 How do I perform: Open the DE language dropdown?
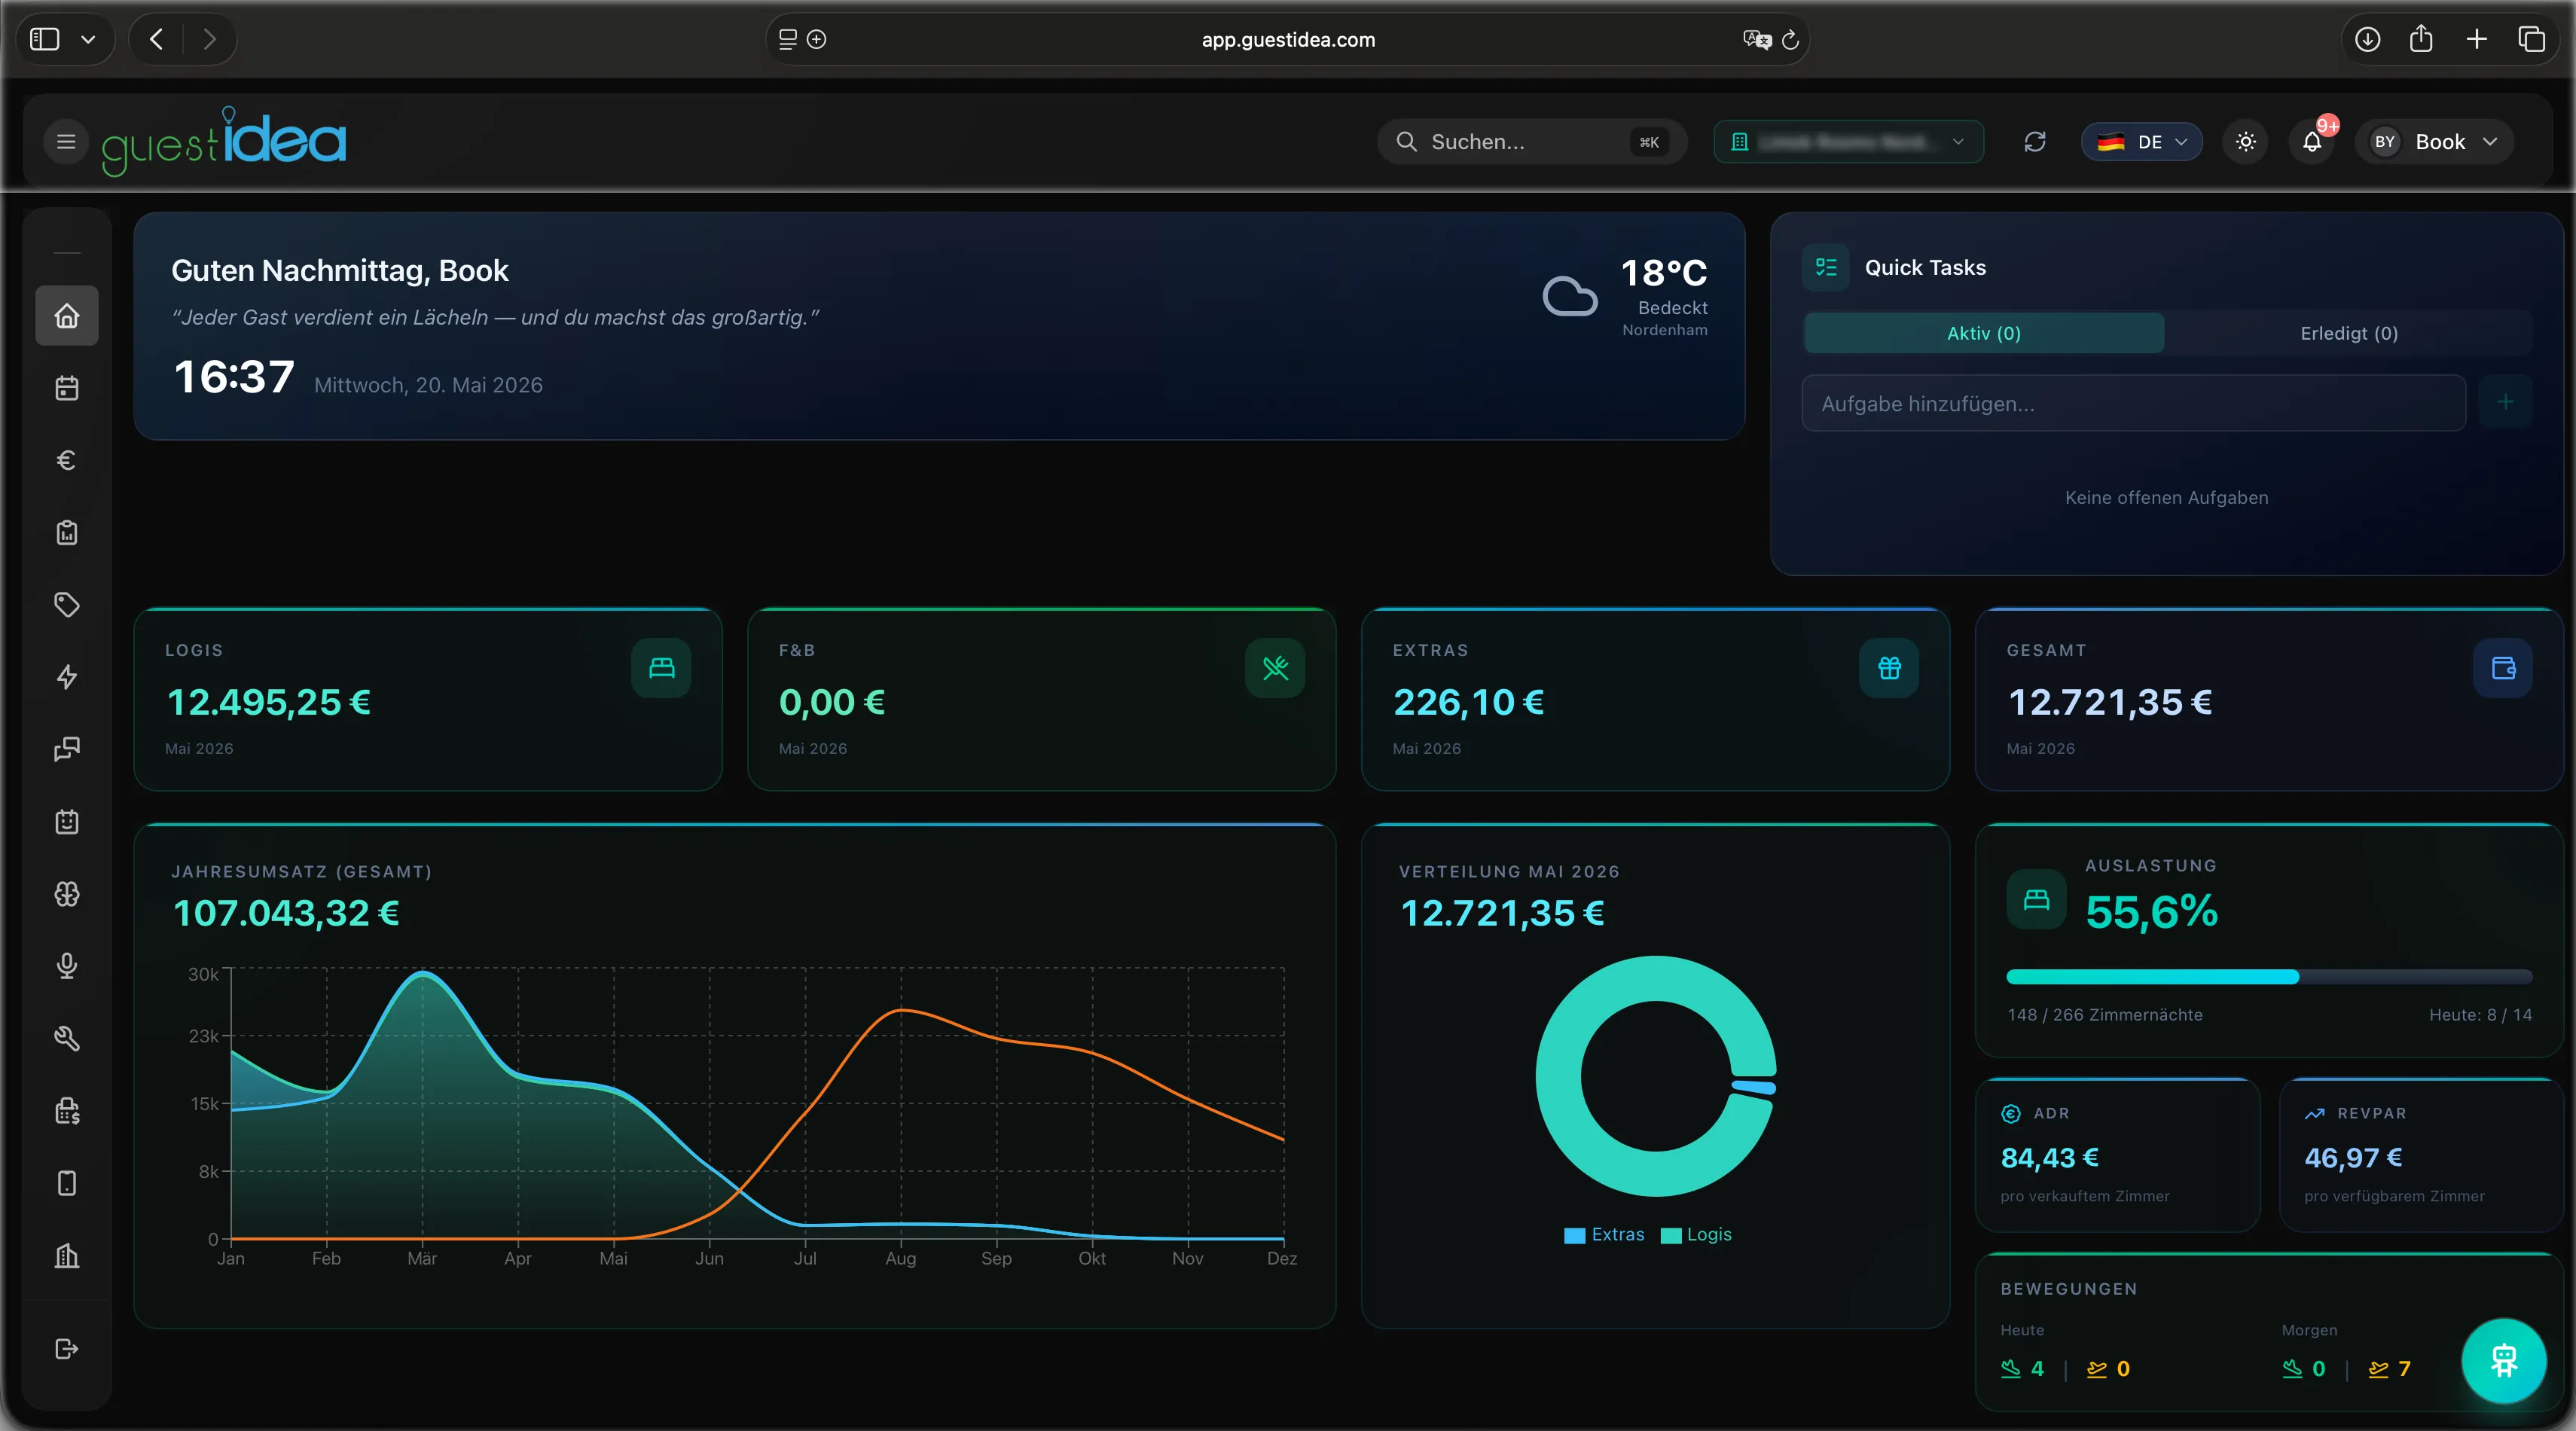tap(2142, 142)
